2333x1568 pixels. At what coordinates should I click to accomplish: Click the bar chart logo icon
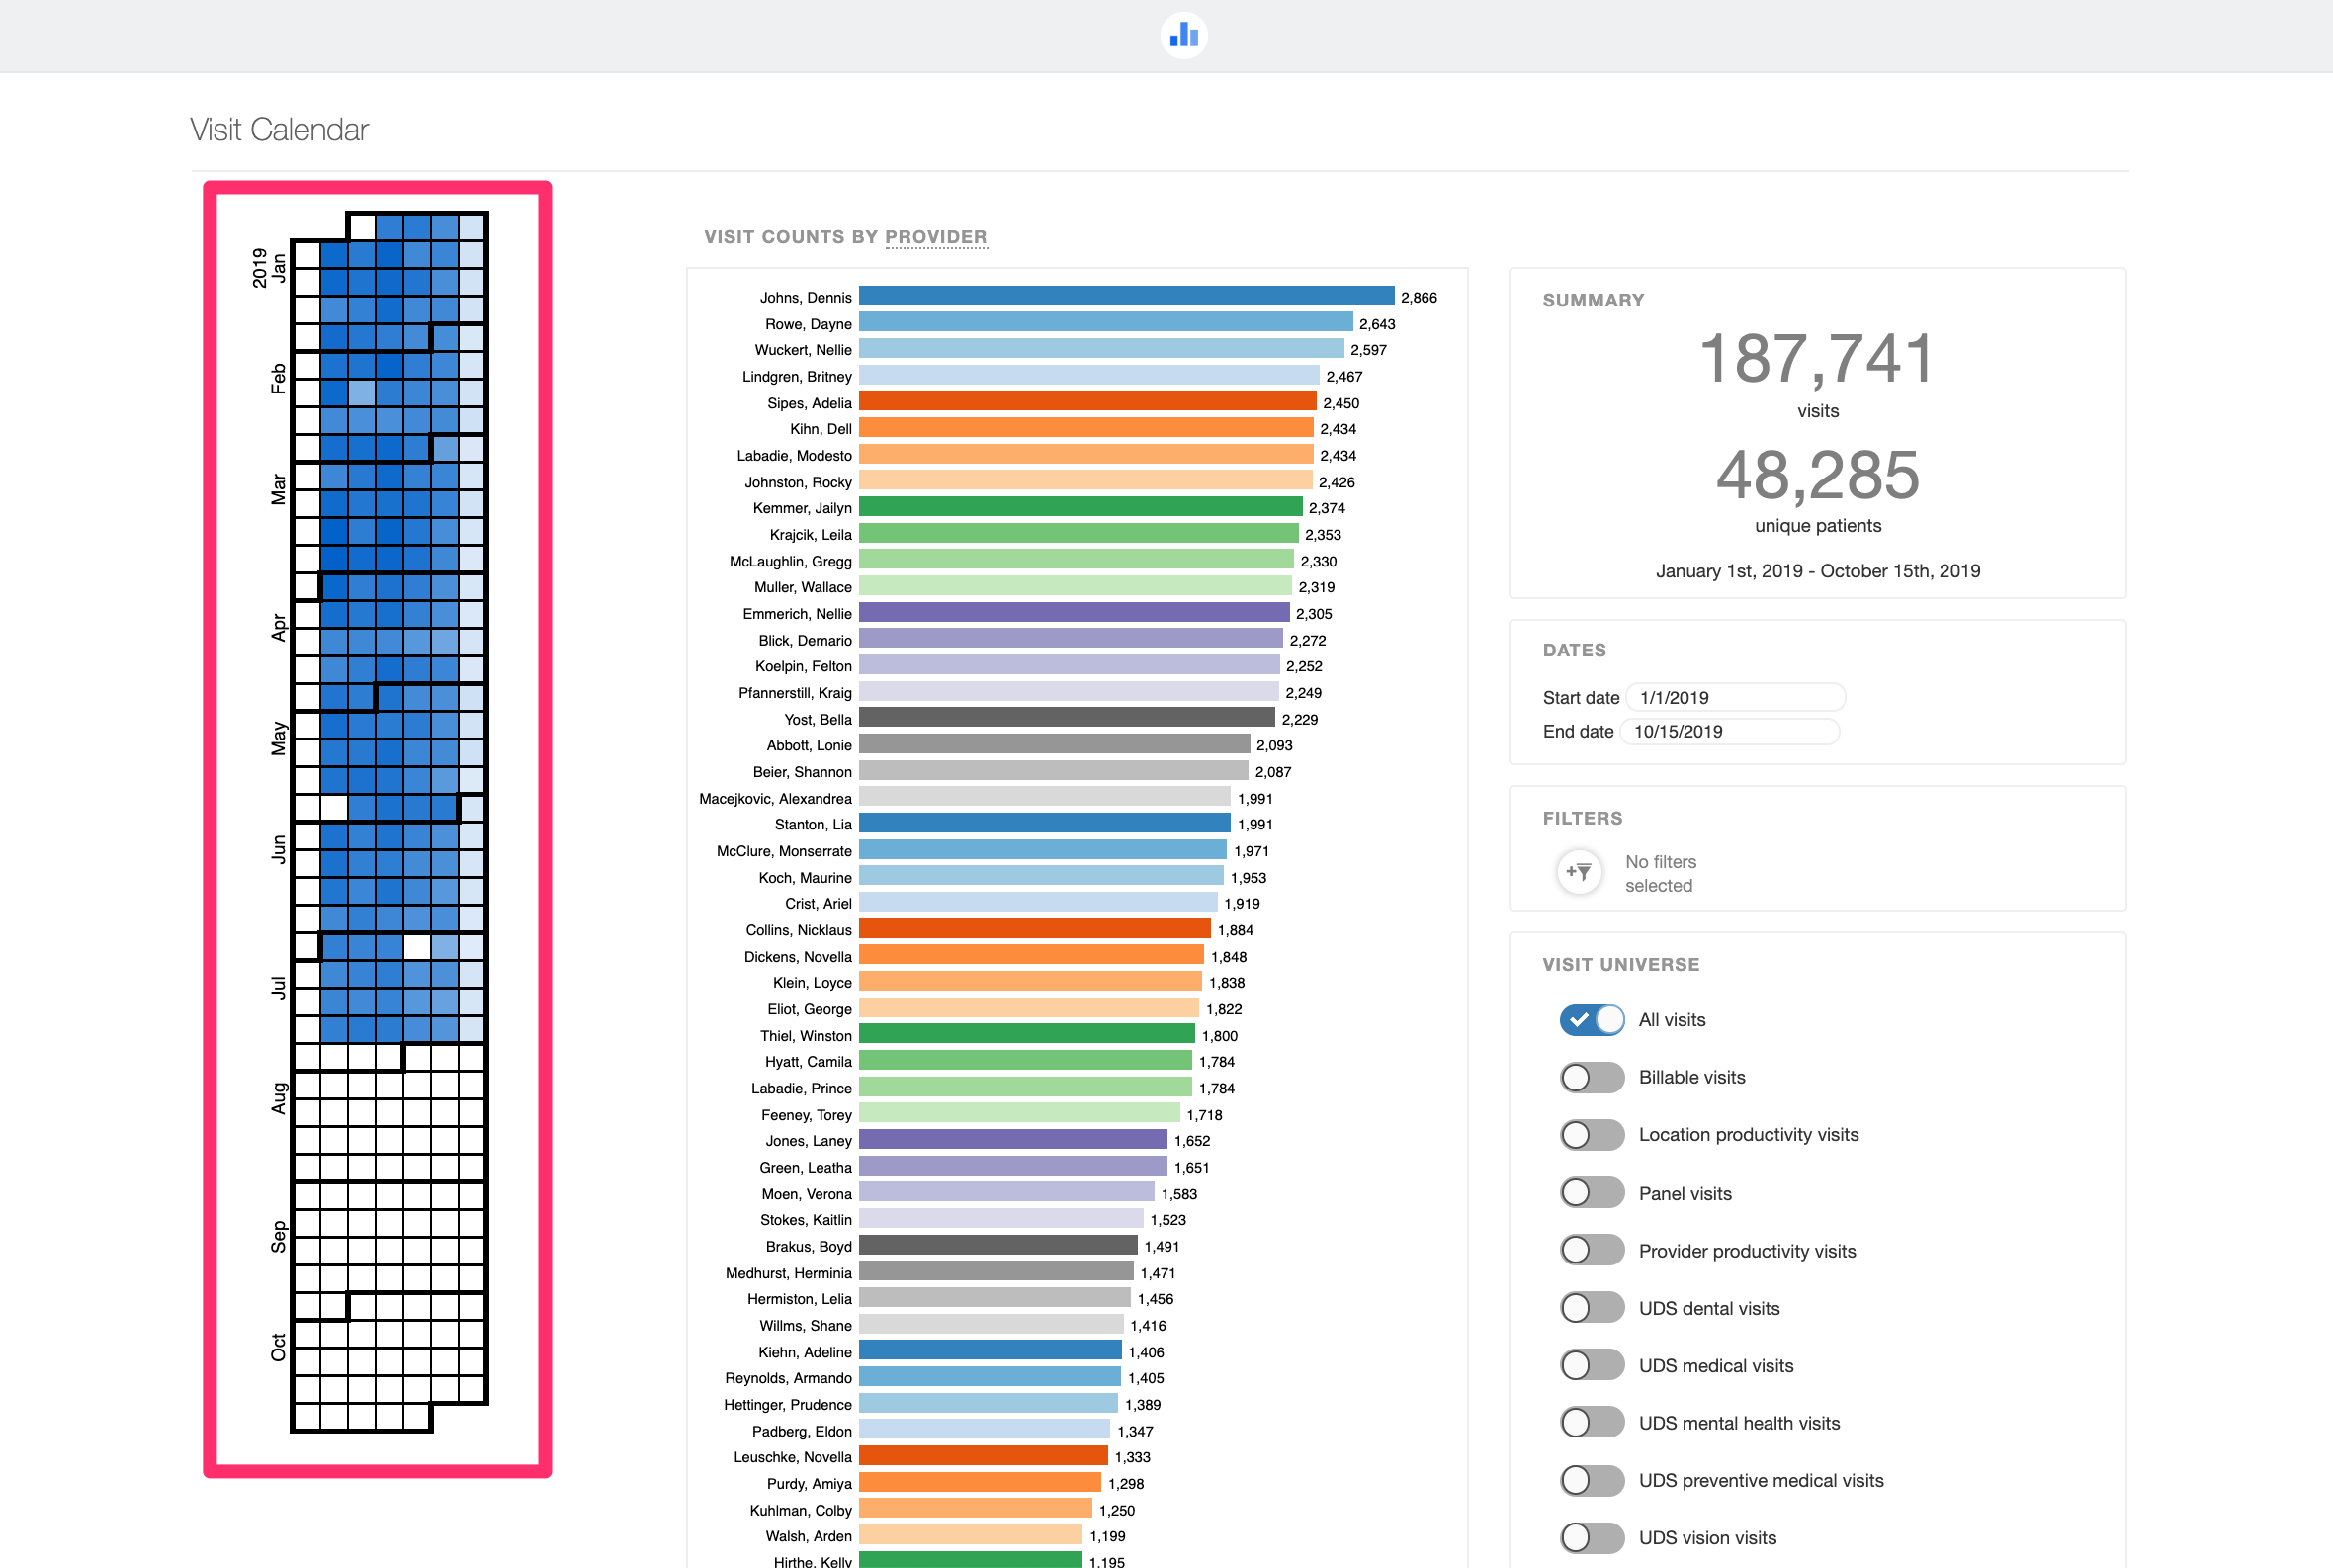(x=1184, y=35)
